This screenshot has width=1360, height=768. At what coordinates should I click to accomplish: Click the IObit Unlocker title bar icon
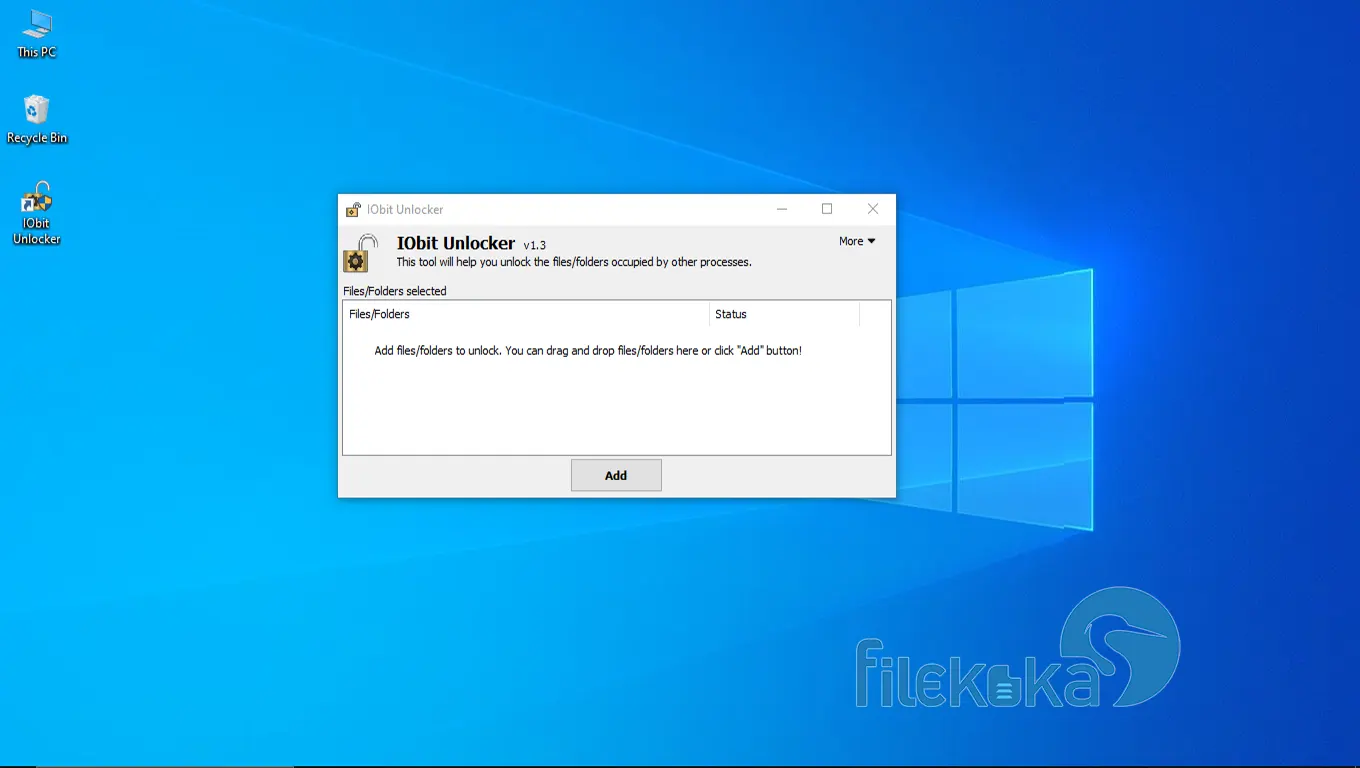point(353,210)
